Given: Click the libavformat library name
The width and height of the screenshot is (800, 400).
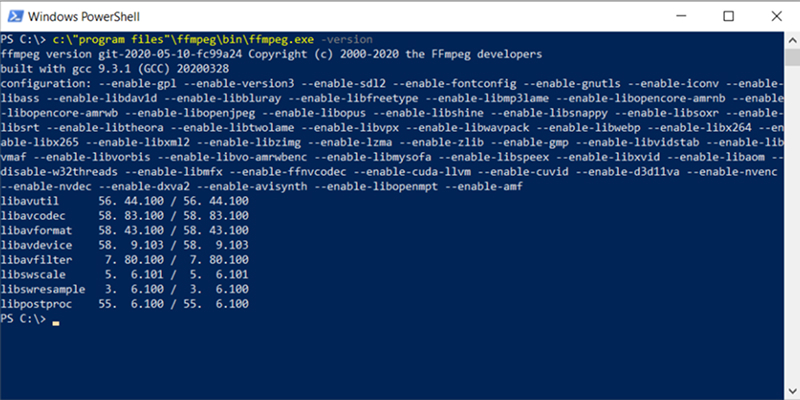Looking at the screenshot, I should click(37, 231).
